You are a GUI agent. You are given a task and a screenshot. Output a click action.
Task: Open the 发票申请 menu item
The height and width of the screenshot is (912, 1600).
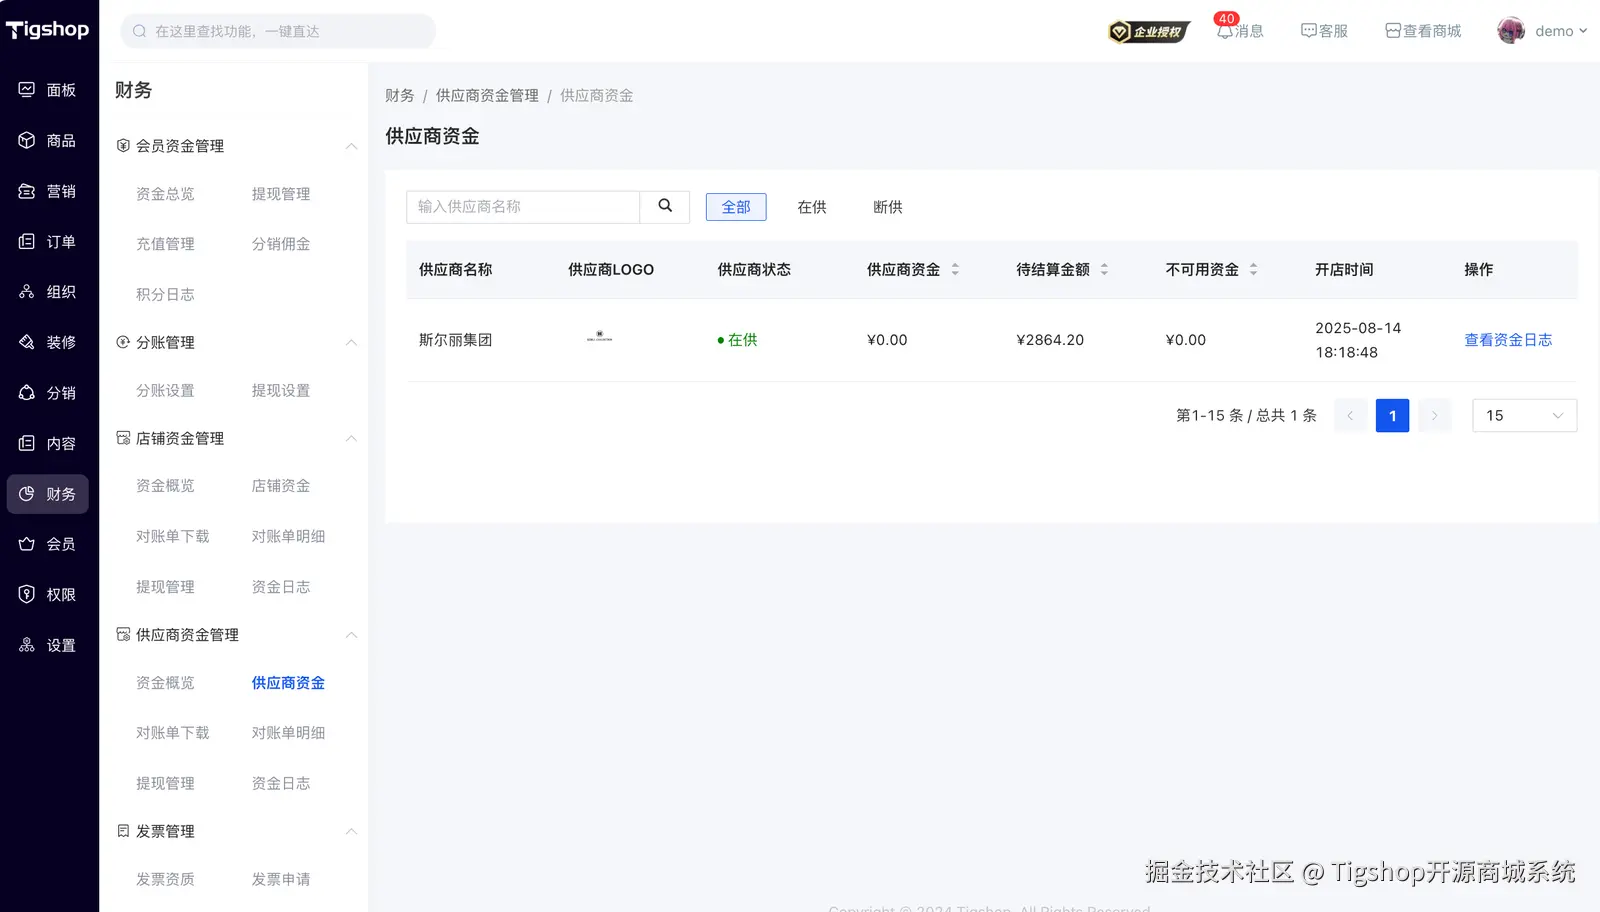pyautogui.click(x=281, y=880)
